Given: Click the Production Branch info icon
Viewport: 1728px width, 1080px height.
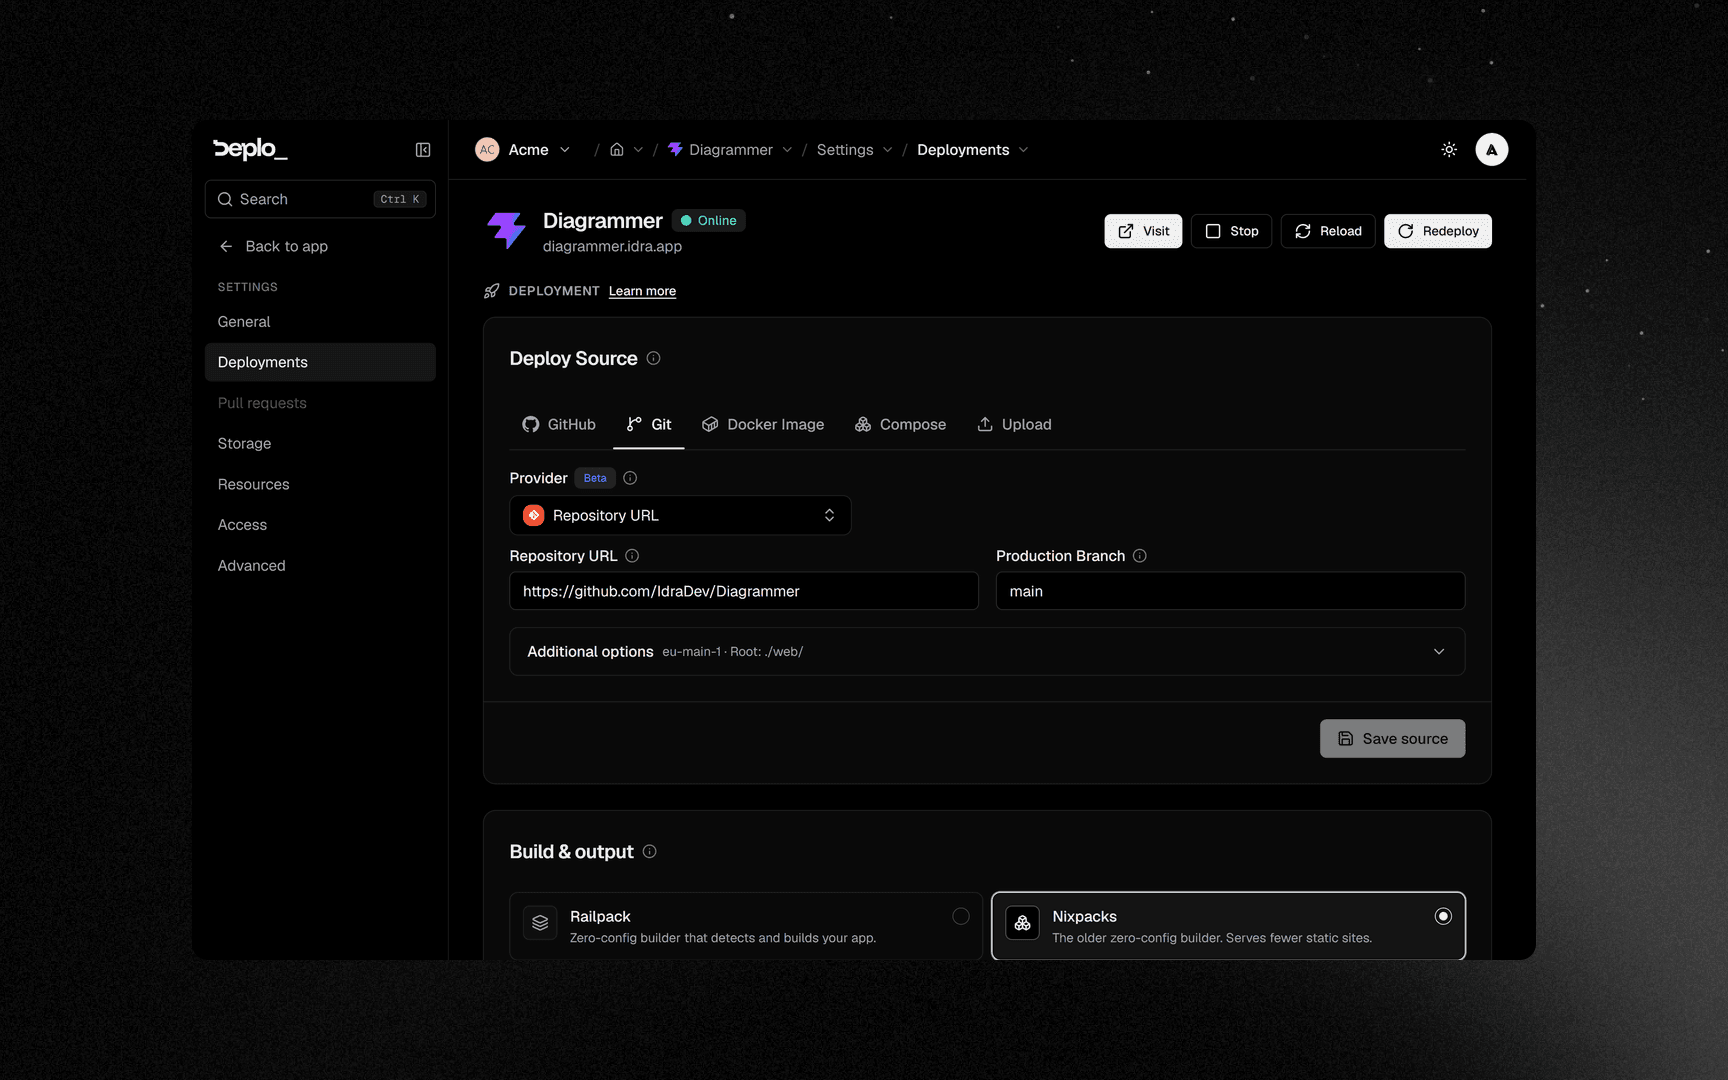Looking at the screenshot, I should tap(1140, 556).
